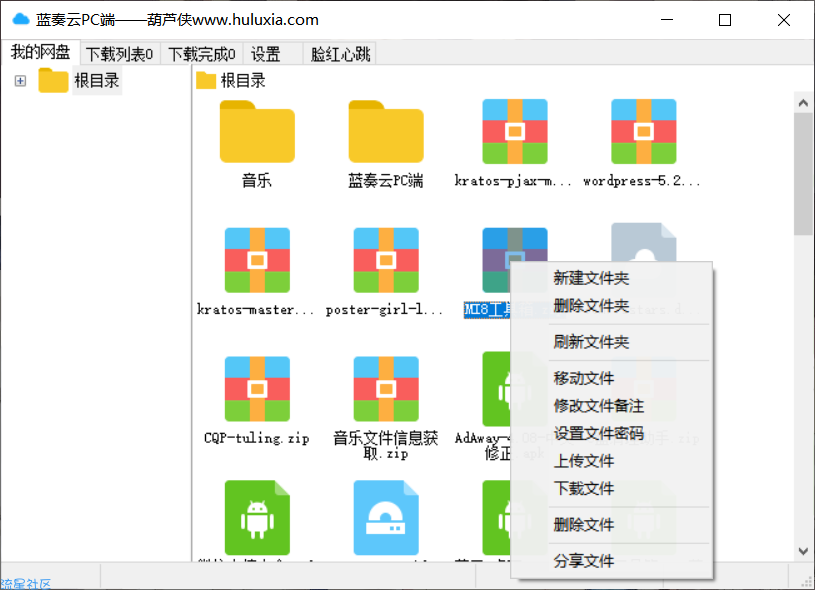
Task: Select the poster-girl-l... archive icon
Action: (x=386, y=260)
